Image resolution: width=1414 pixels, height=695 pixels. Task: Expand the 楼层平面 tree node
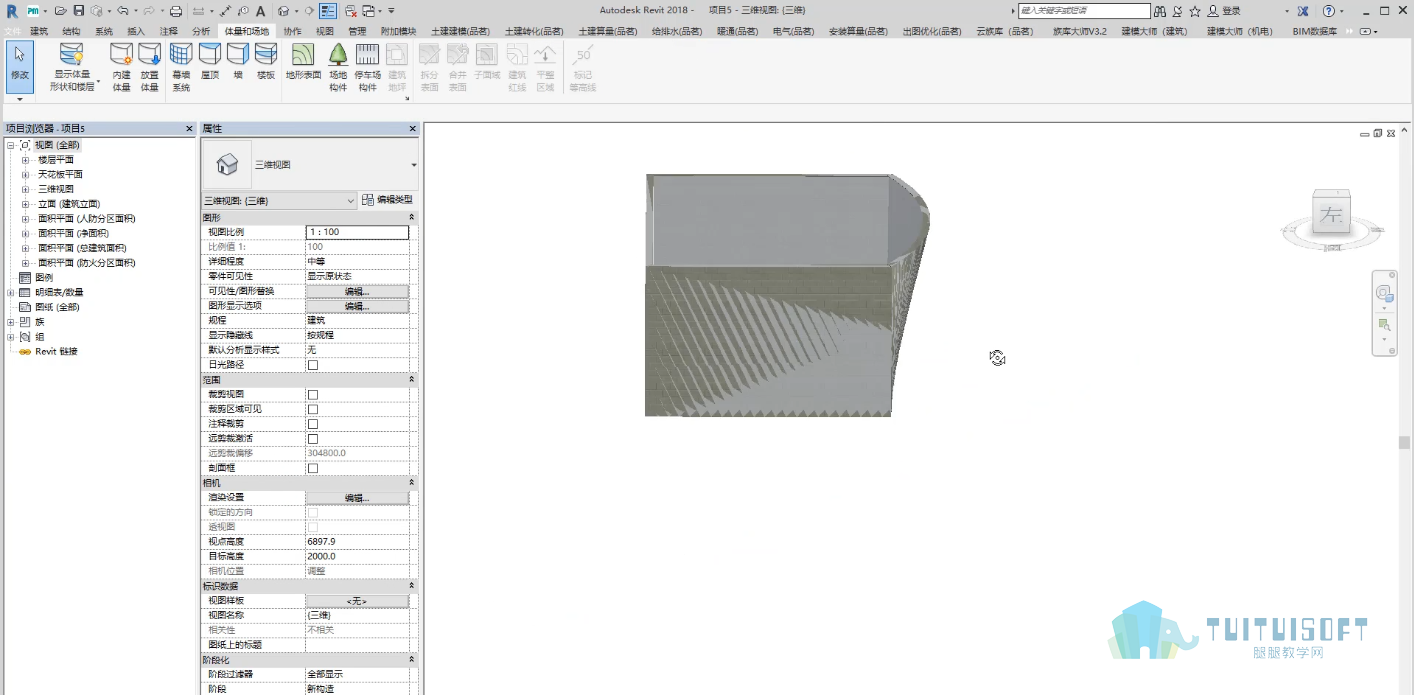25,160
